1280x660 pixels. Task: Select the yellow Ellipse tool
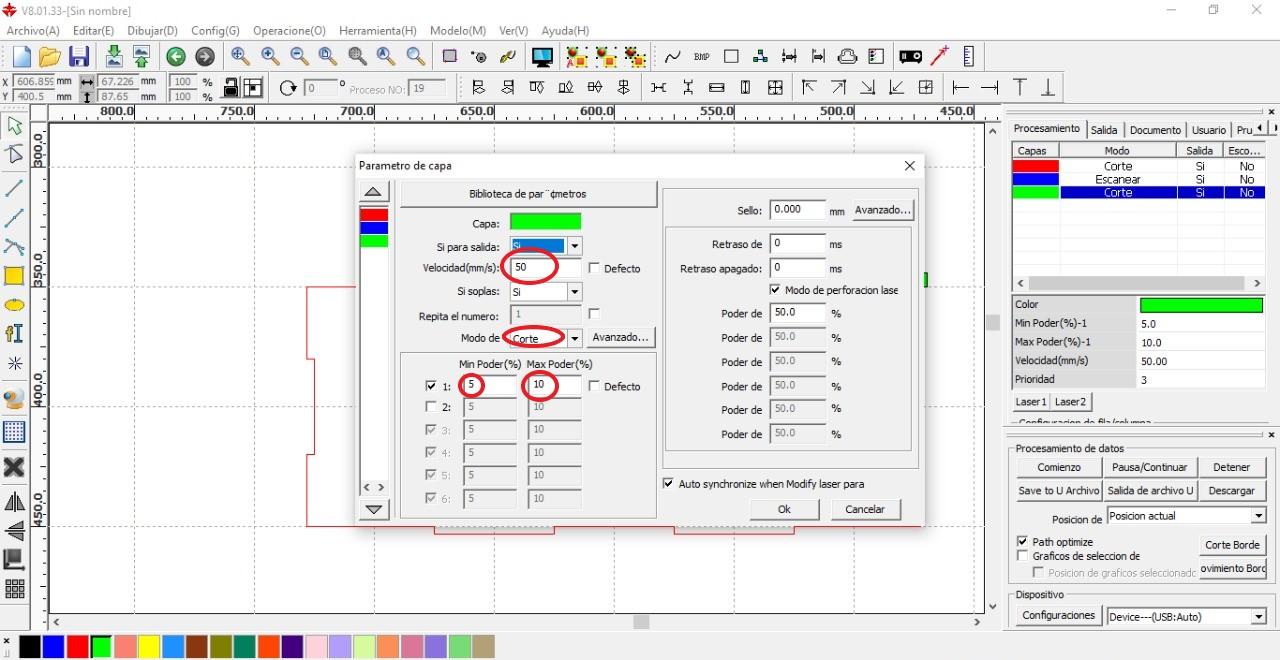[14, 305]
